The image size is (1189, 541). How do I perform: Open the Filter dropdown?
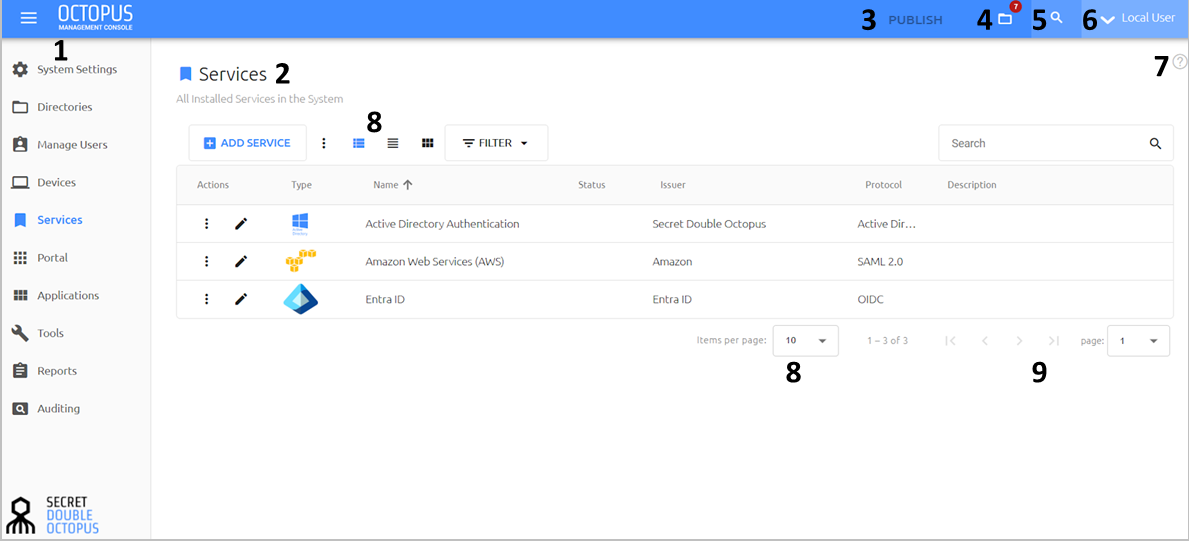(x=496, y=143)
